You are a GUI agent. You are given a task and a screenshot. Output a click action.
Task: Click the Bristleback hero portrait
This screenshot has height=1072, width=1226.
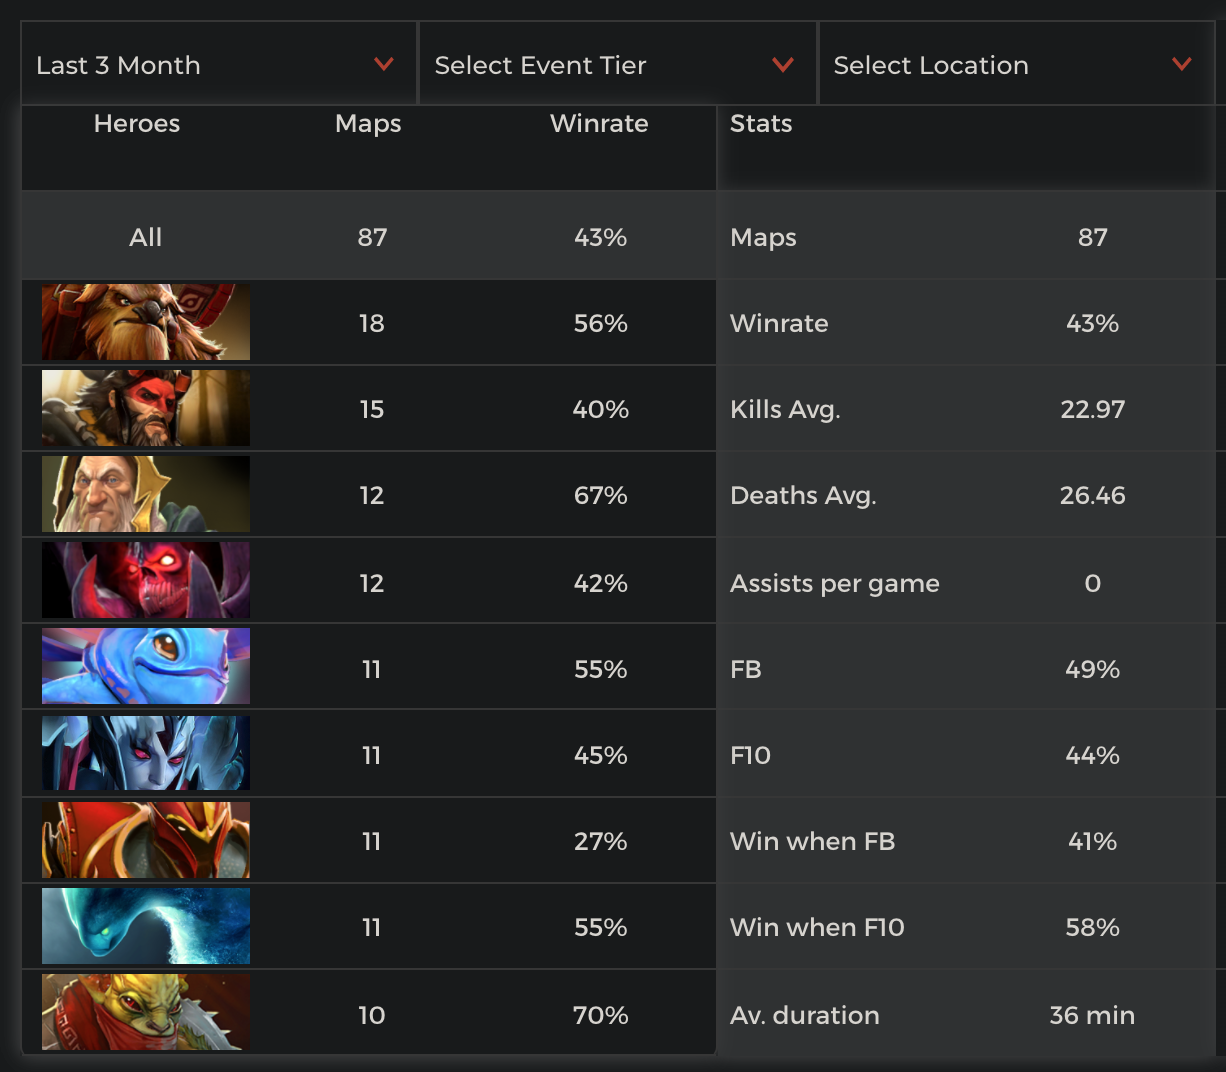[x=146, y=1012]
